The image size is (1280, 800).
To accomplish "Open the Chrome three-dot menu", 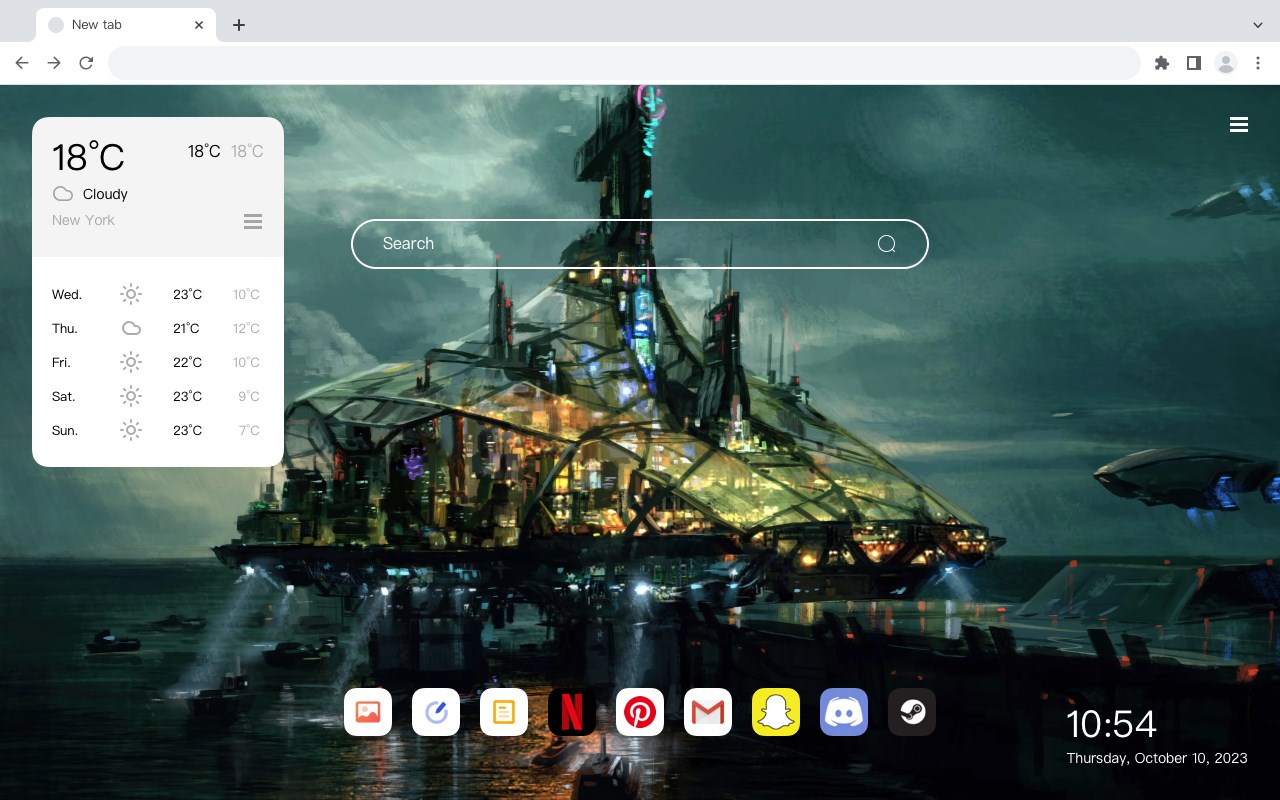I will [1258, 63].
